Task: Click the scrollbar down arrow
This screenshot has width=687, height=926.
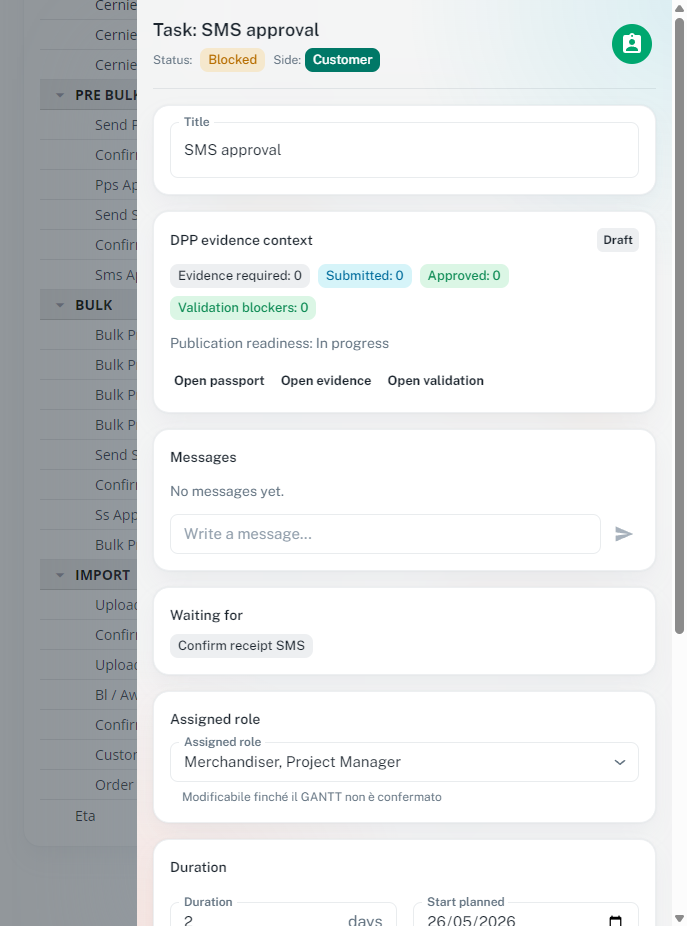Action: [680, 918]
